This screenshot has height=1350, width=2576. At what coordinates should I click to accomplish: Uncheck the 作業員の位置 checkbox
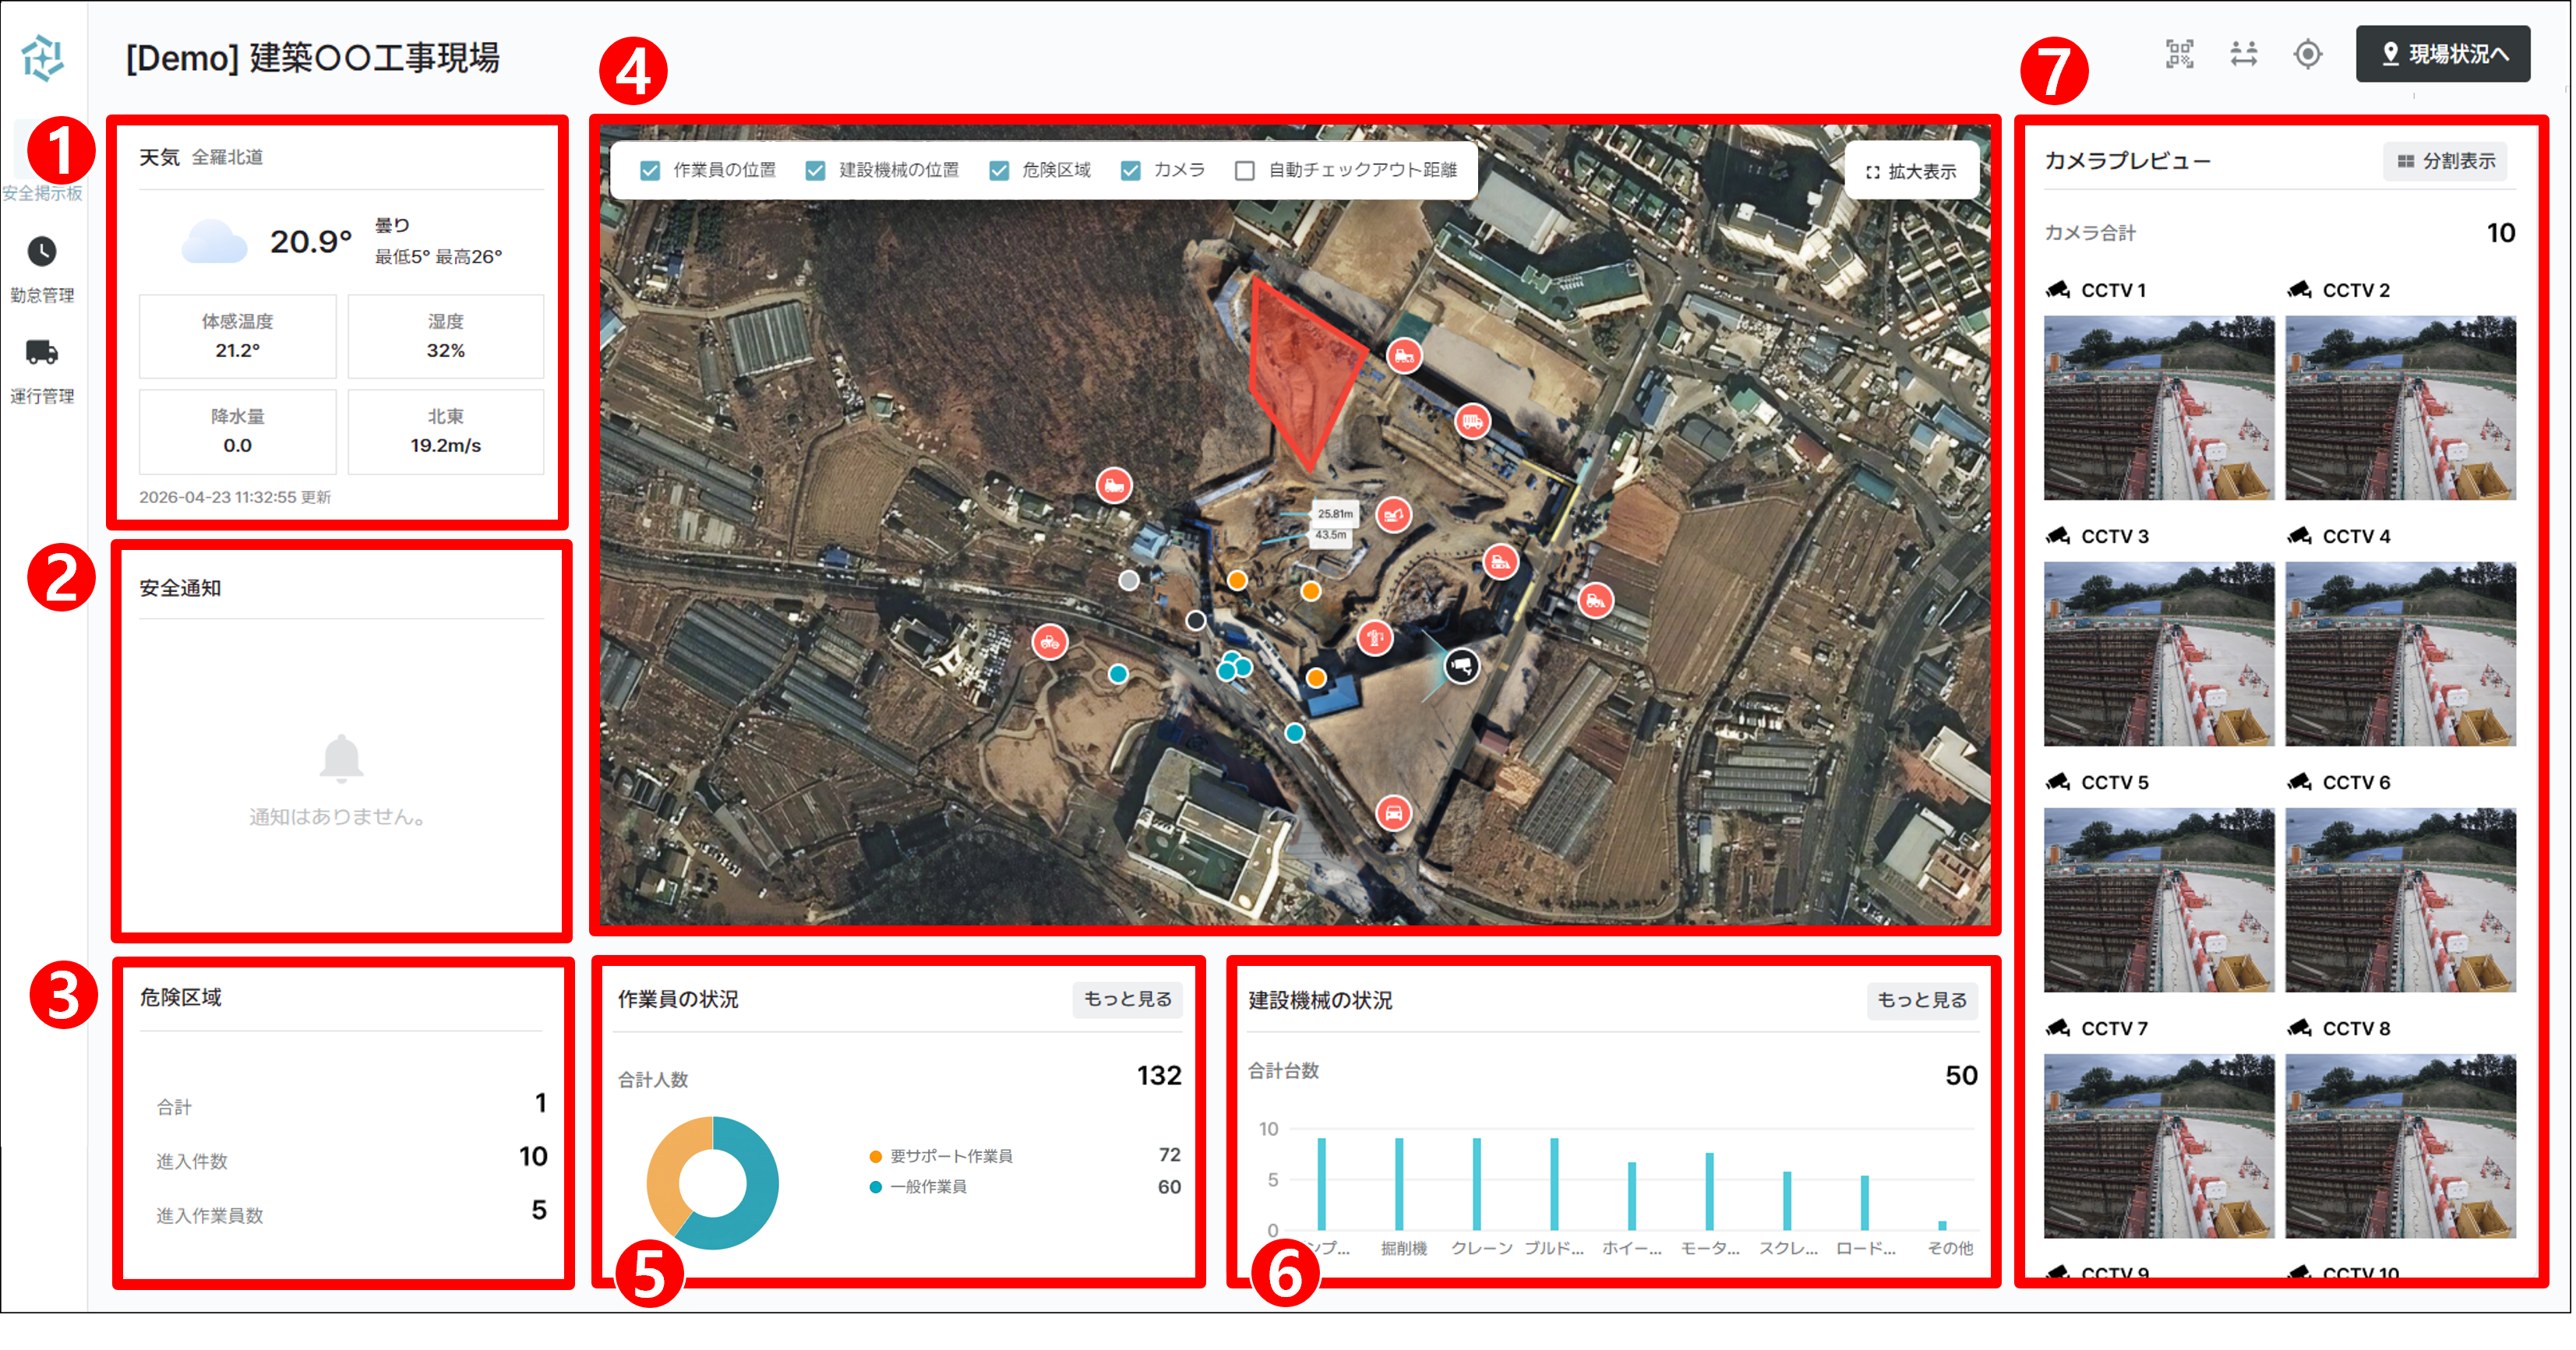click(x=650, y=171)
